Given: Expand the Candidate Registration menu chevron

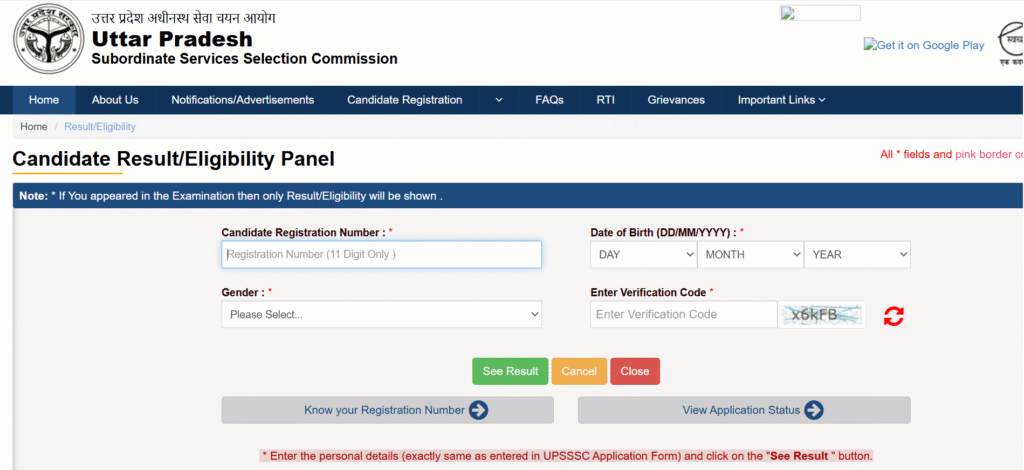Looking at the screenshot, I should coord(498,100).
